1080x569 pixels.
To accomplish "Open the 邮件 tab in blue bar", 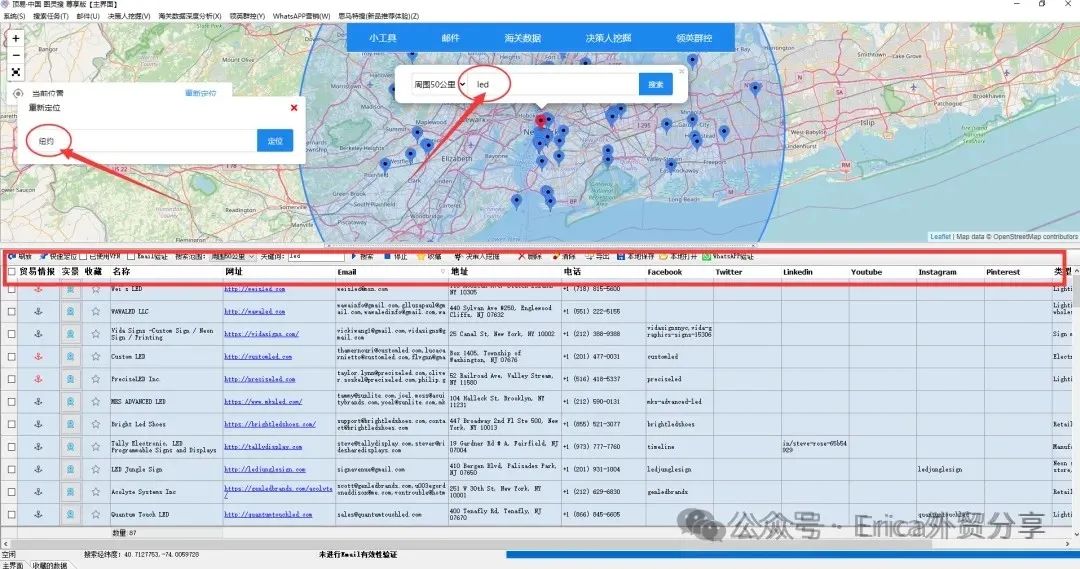I will coord(450,38).
